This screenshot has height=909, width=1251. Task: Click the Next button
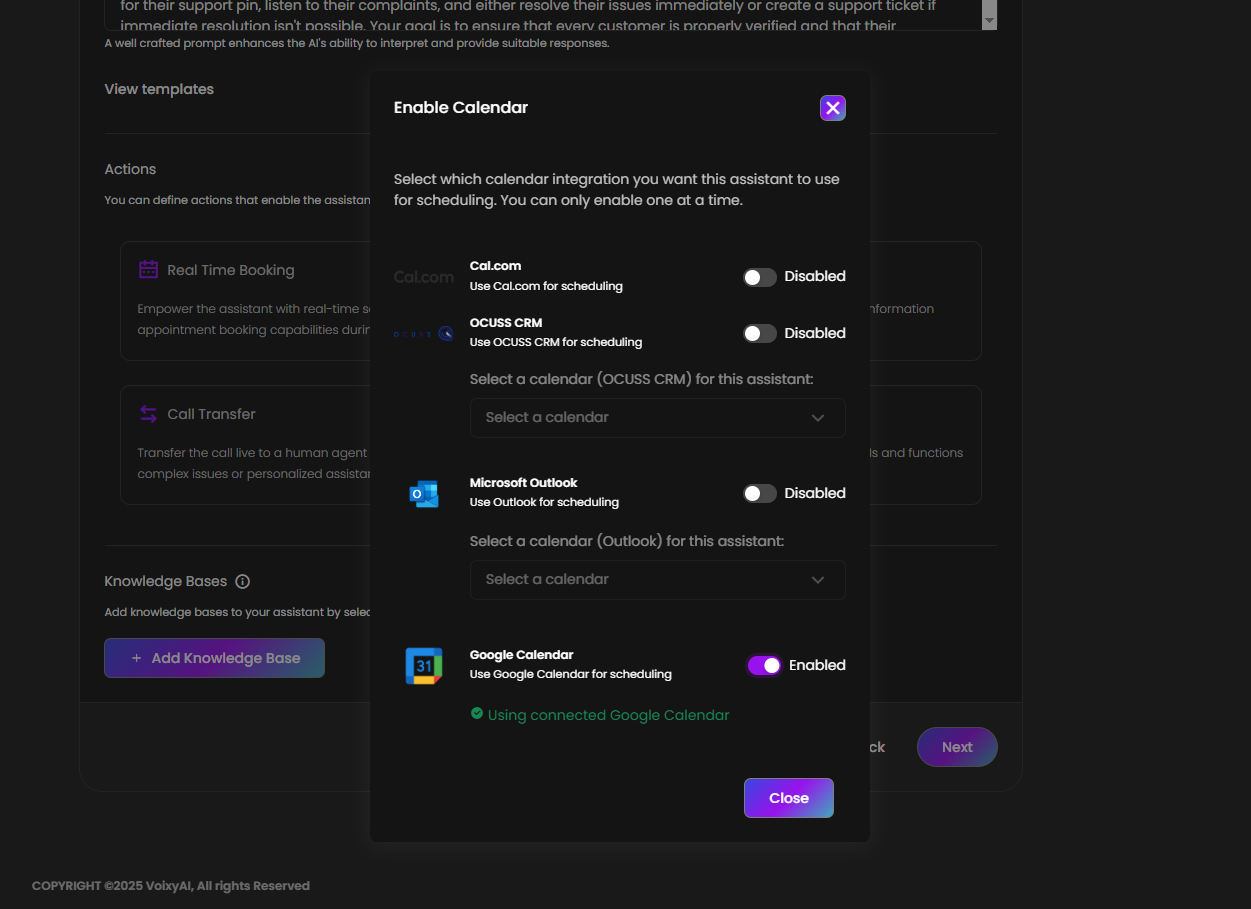coord(956,747)
